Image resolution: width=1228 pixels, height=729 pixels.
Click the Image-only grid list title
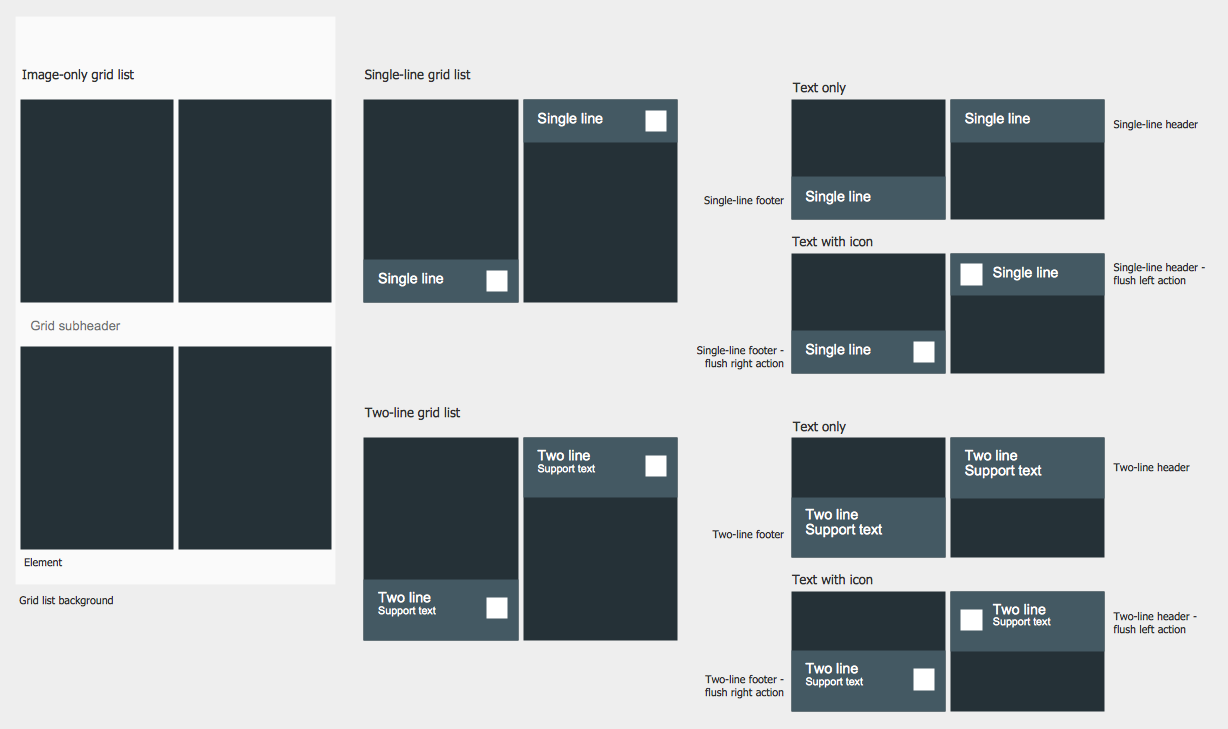(x=78, y=75)
